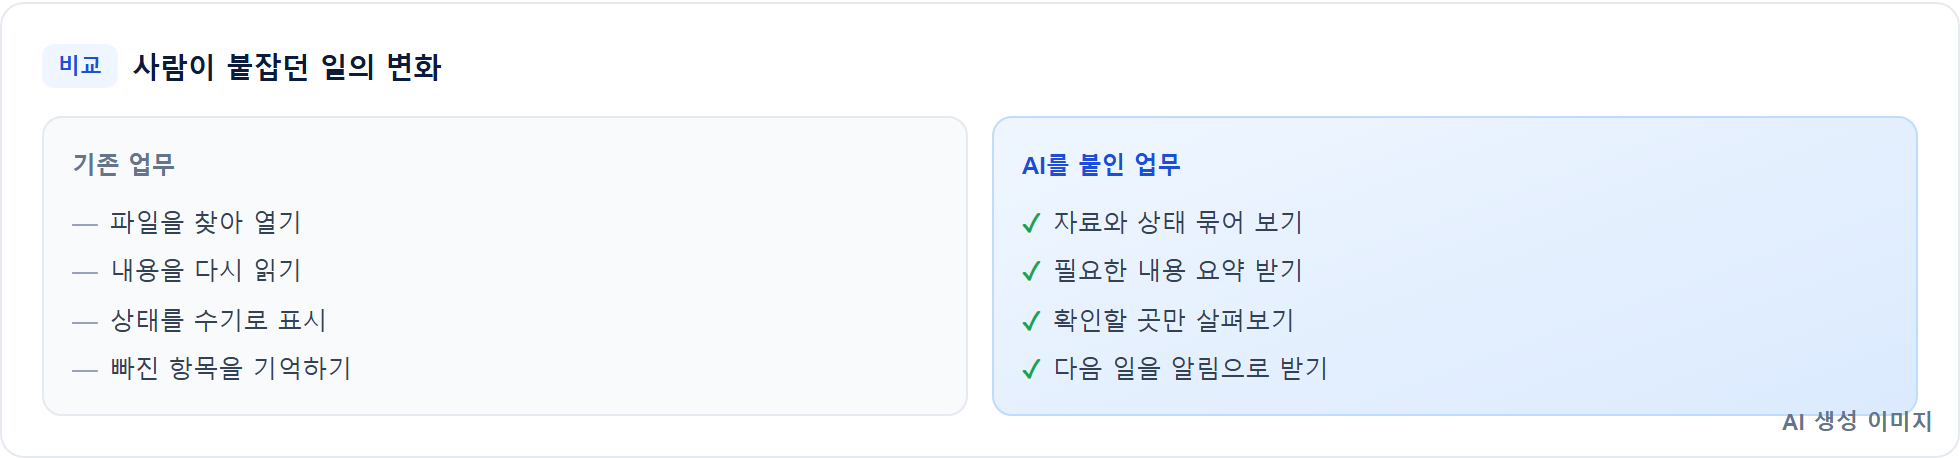Click the dash before 상태를 수기로 표시
The width and height of the screenshot is (1960, 458).
point(85,322)
